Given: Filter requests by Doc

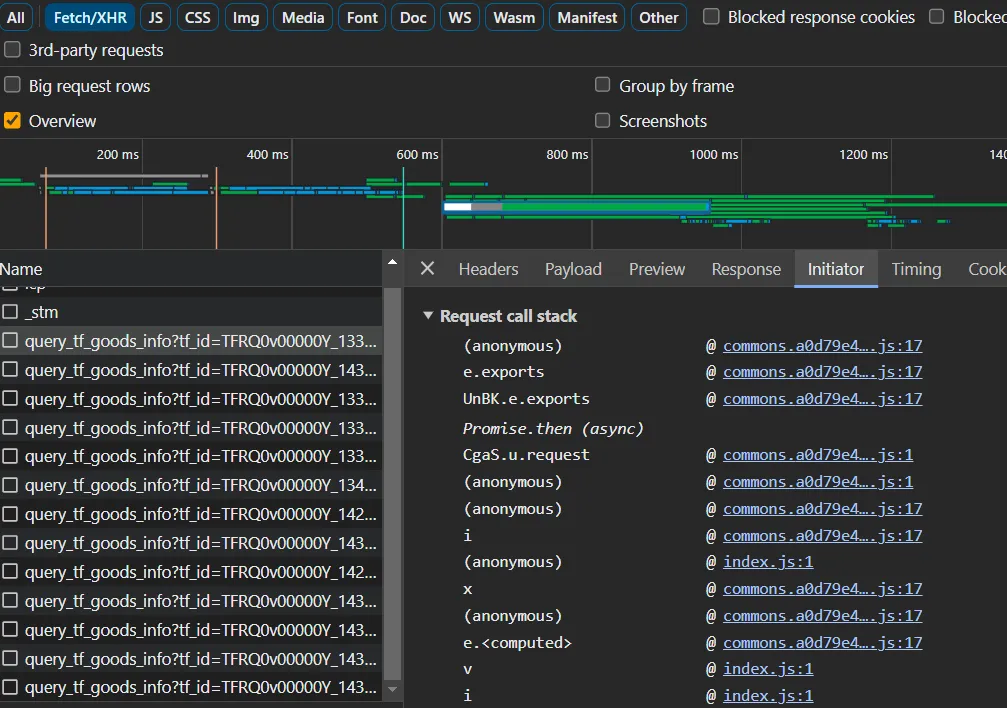Looking at the screenshot, I should (x=413, y=17).
